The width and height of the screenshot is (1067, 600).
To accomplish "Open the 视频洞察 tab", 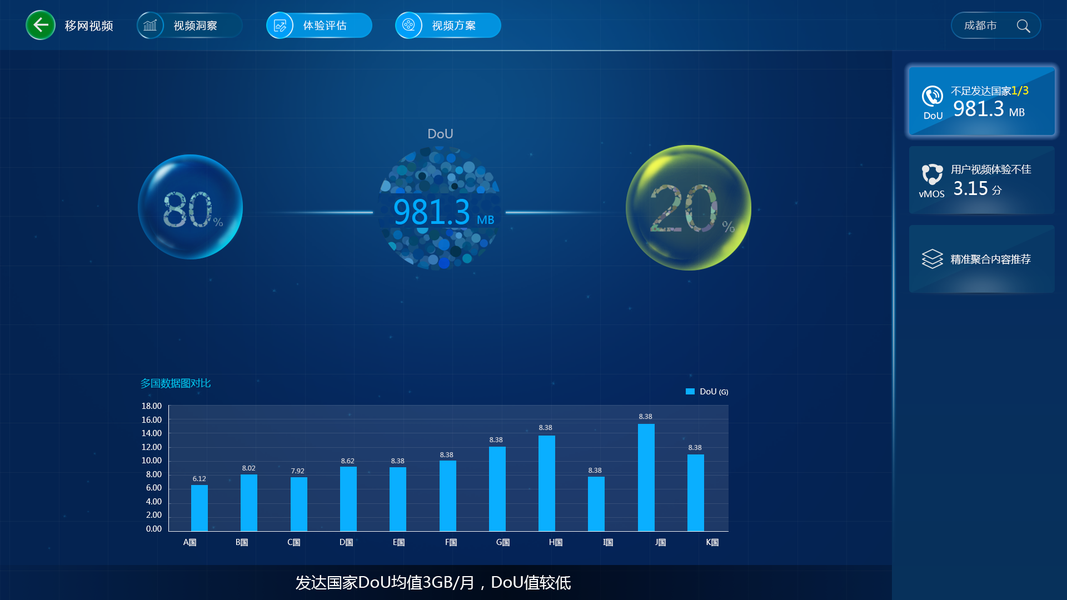I will click(x=190, y=25).
